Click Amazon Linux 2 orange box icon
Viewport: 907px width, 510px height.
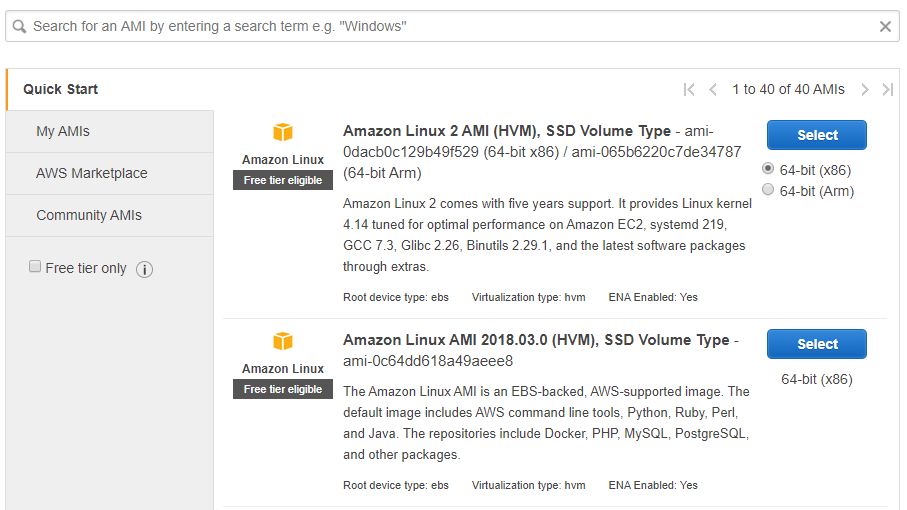283,132
